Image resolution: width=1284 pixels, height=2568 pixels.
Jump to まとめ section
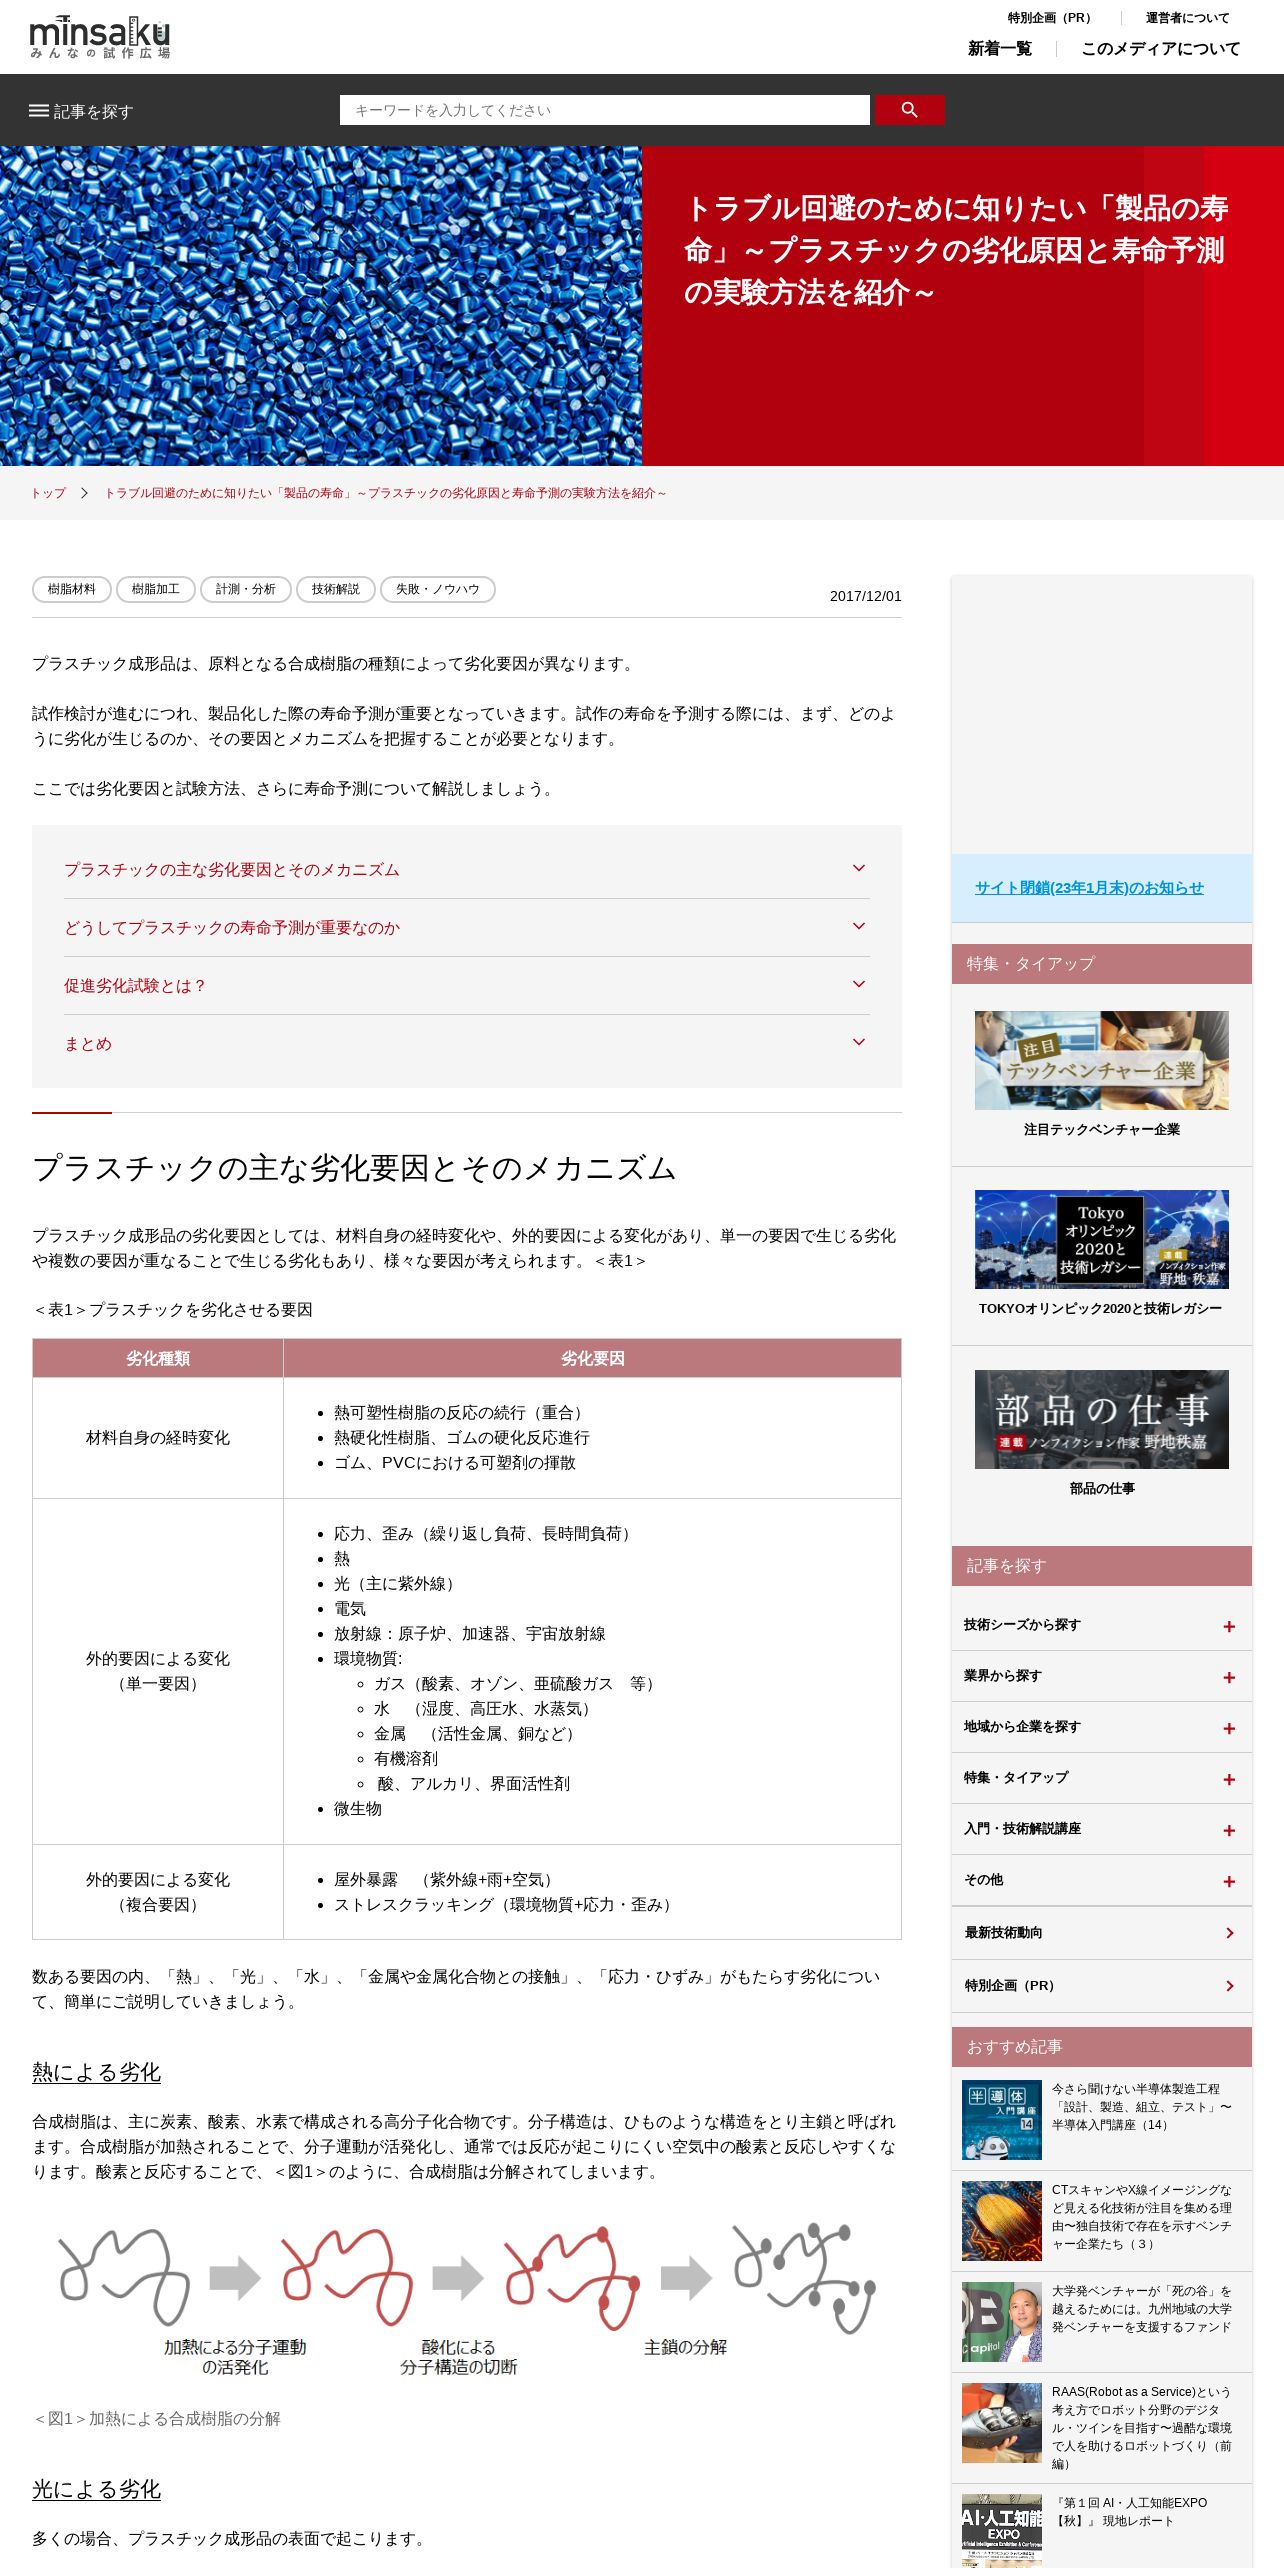point(88,1044)
